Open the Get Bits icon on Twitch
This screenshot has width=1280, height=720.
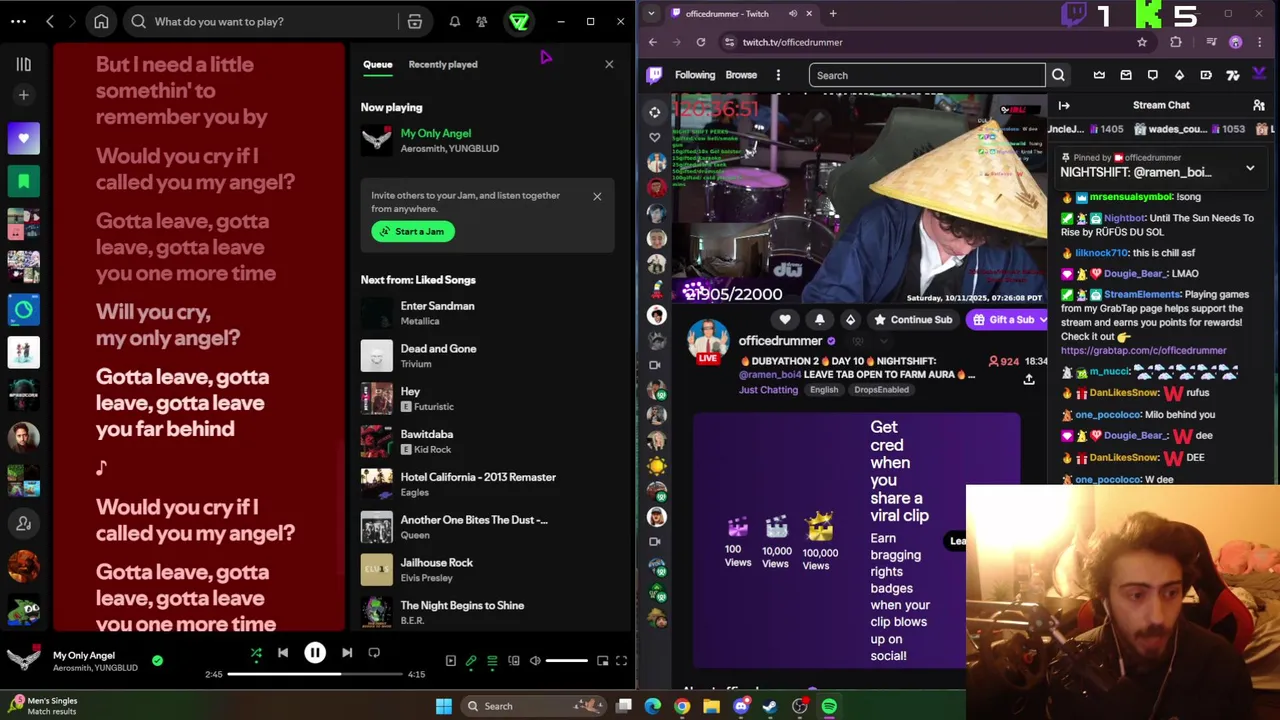pyautogui.click(x=1179, y=75)
